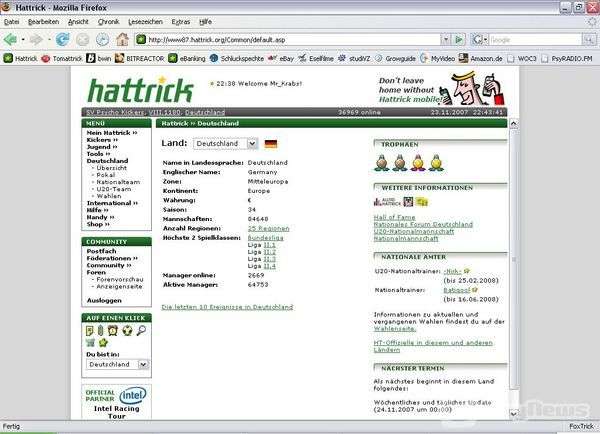Open the search engine selector dropdown

tap(480, 39)
